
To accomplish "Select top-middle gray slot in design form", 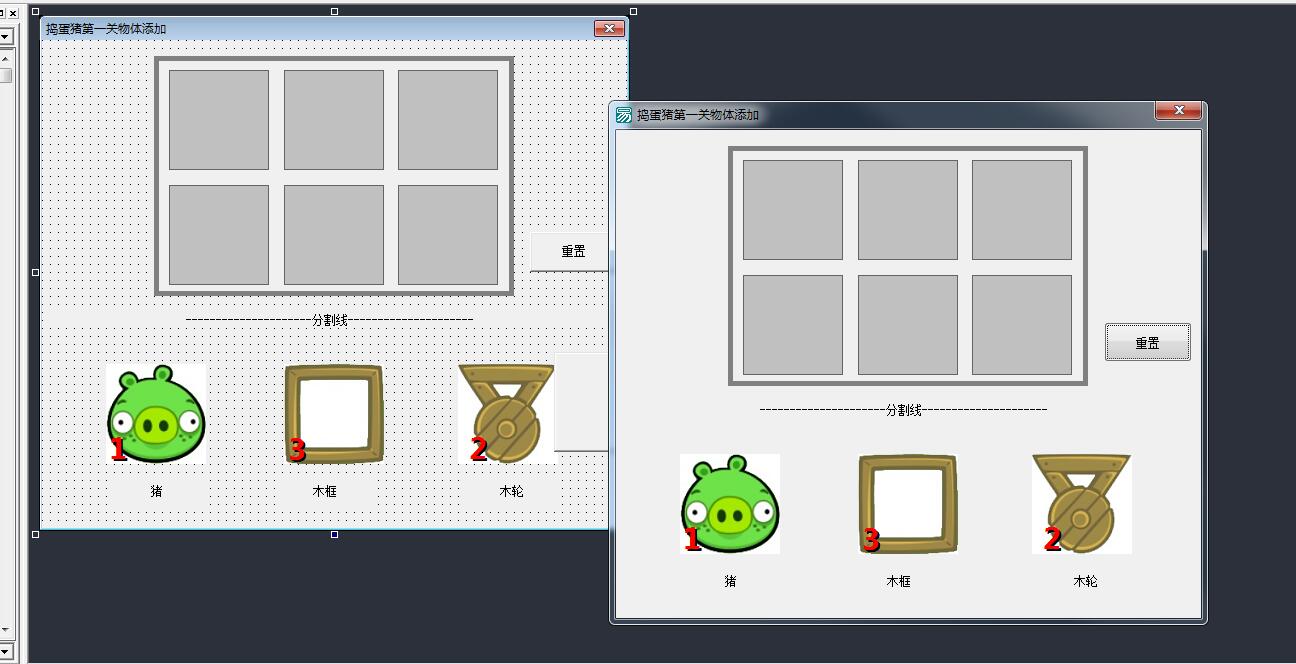I will click(334, 120).
